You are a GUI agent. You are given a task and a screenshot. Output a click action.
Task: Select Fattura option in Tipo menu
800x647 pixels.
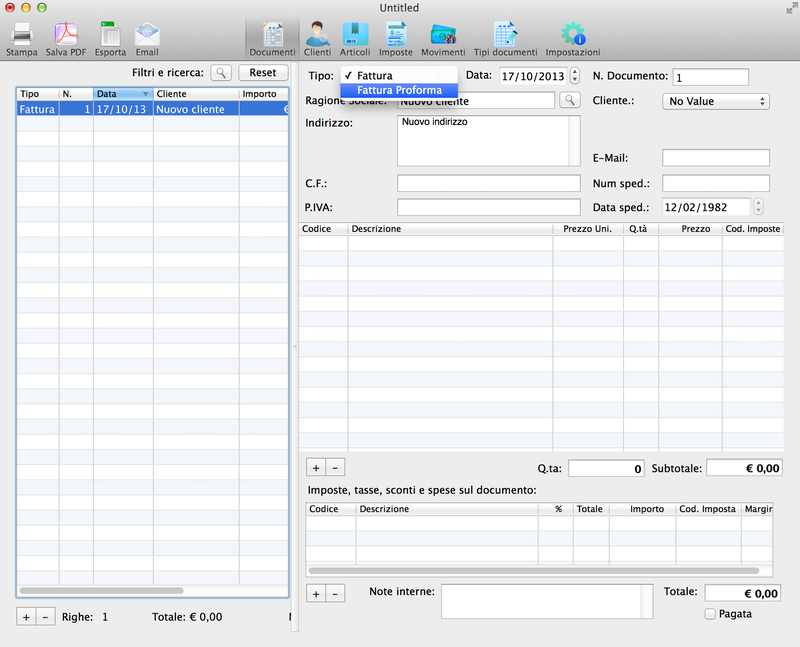tap(399, 76)
